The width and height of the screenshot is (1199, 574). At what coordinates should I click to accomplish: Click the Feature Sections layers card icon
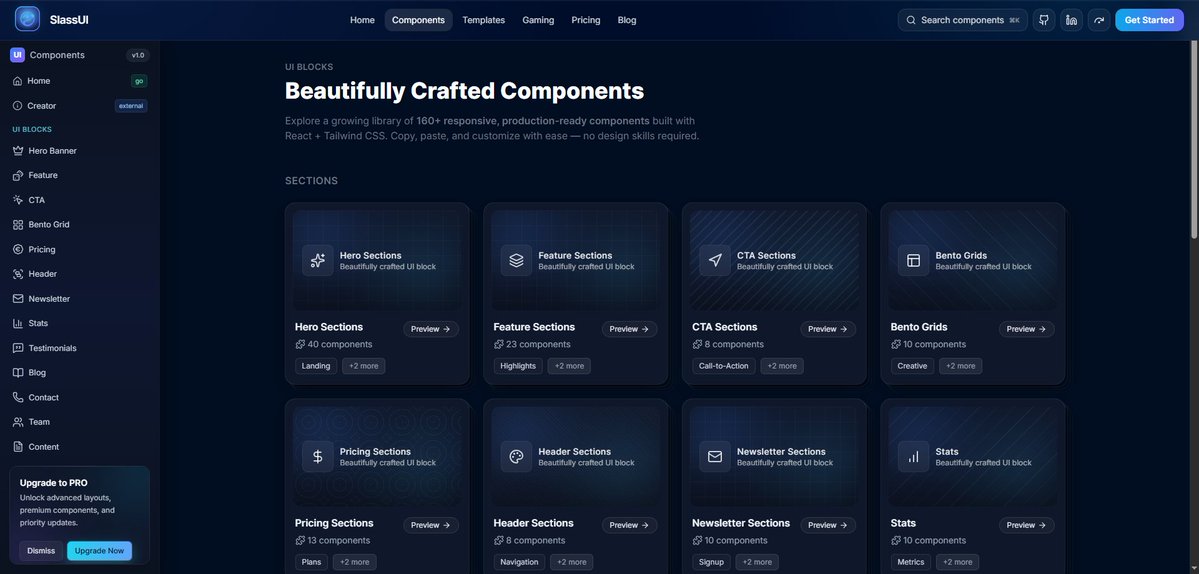tap(516, 261)
